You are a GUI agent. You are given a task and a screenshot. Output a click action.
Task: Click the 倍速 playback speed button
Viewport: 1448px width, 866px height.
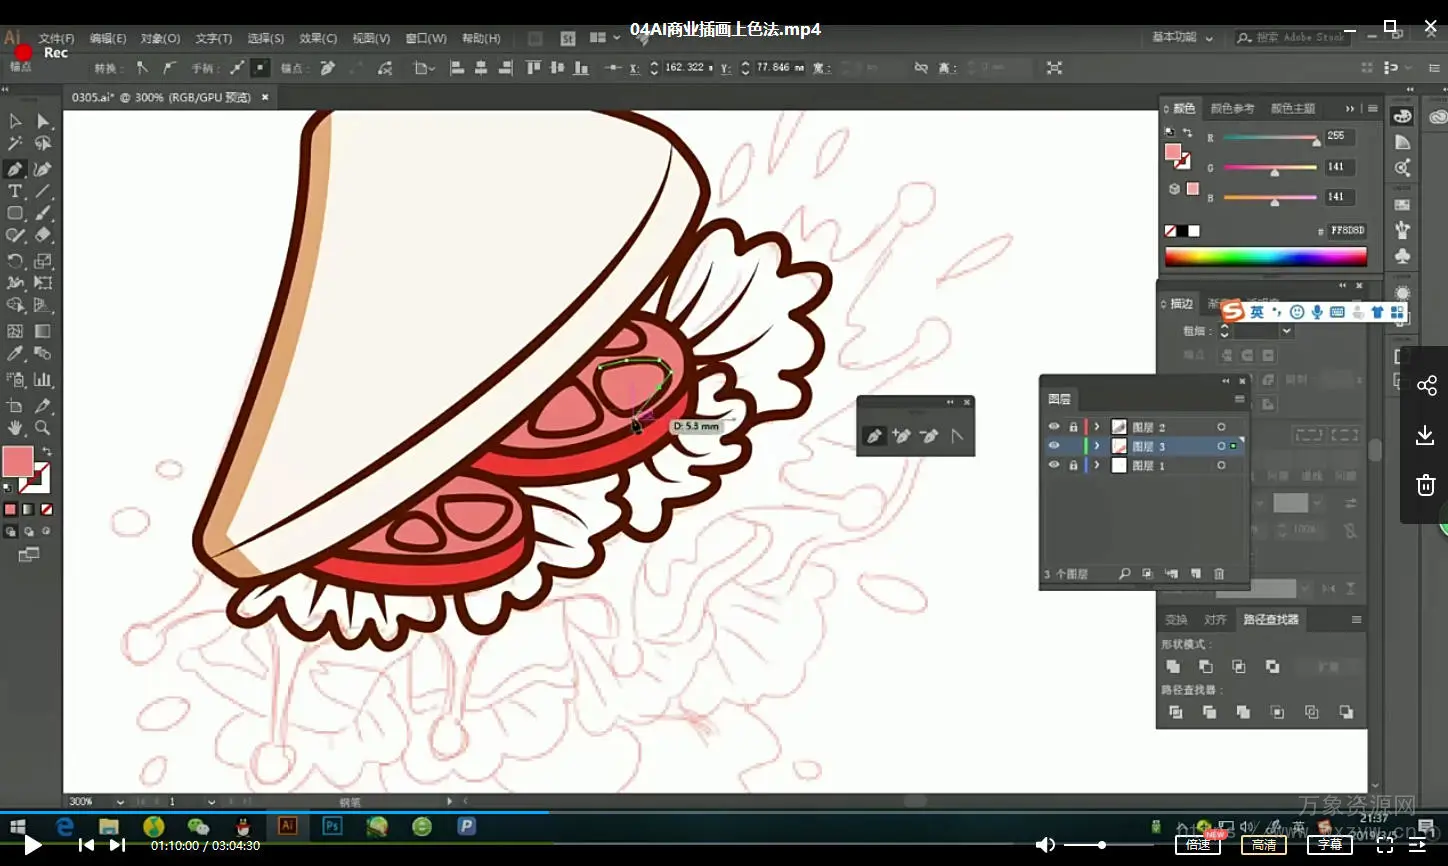click(1198, 845)
